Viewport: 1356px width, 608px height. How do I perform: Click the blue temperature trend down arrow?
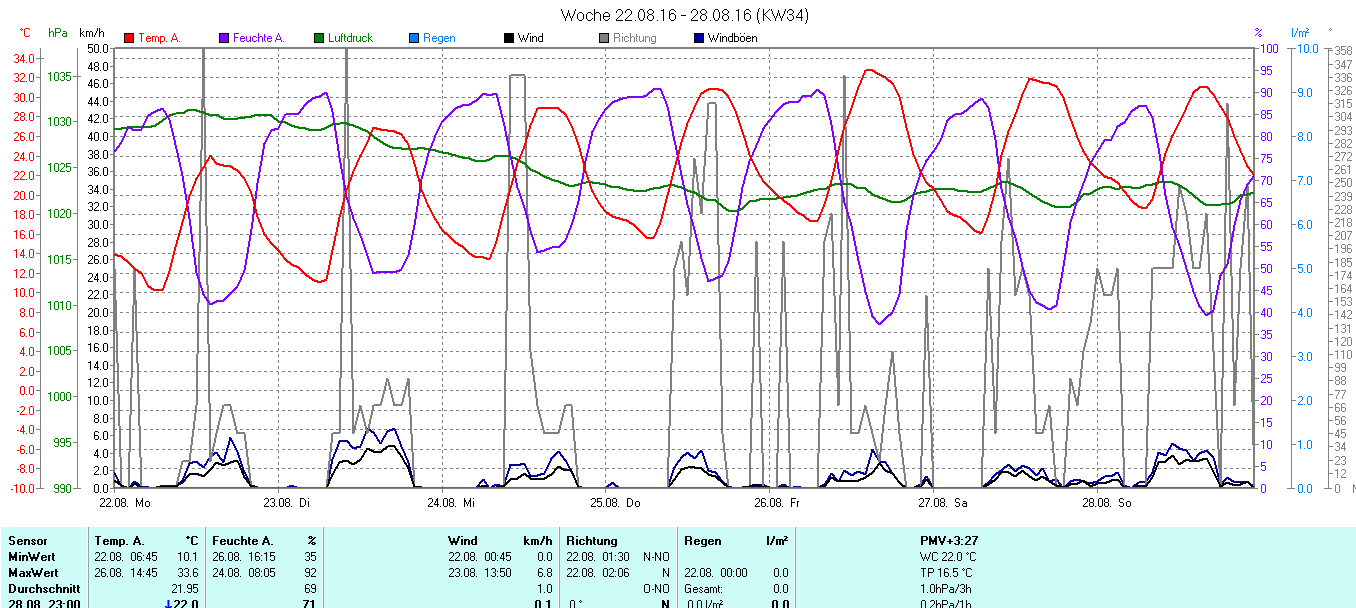click(x=168, y=604)
